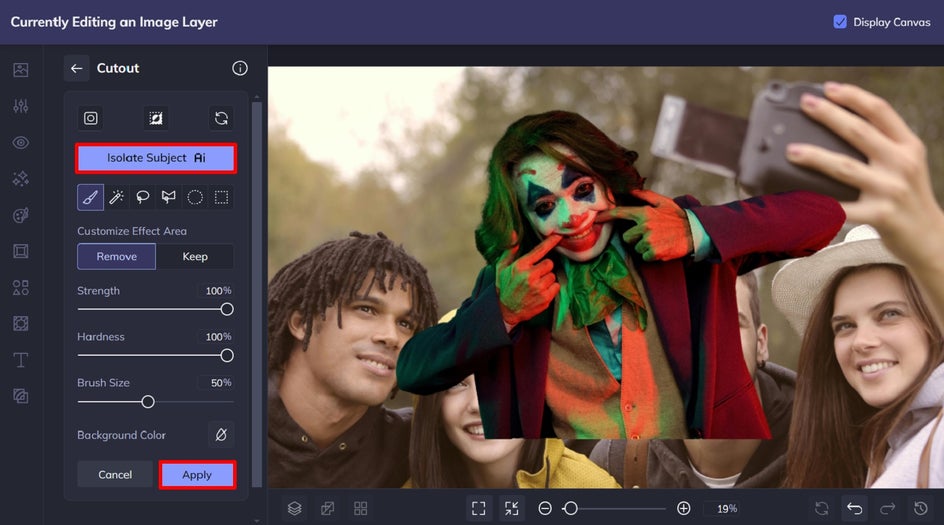This screenshot has height=525, width=944.
Task: Open the Artsy palette sidebar icon
Action: tap(20, 215)
